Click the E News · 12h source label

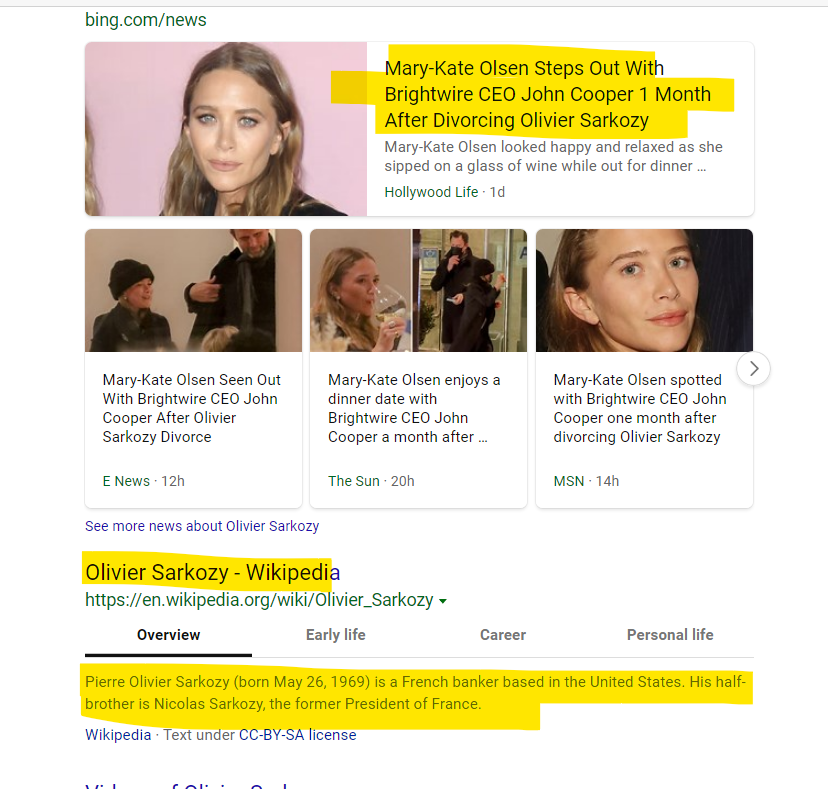pos(144,481)
